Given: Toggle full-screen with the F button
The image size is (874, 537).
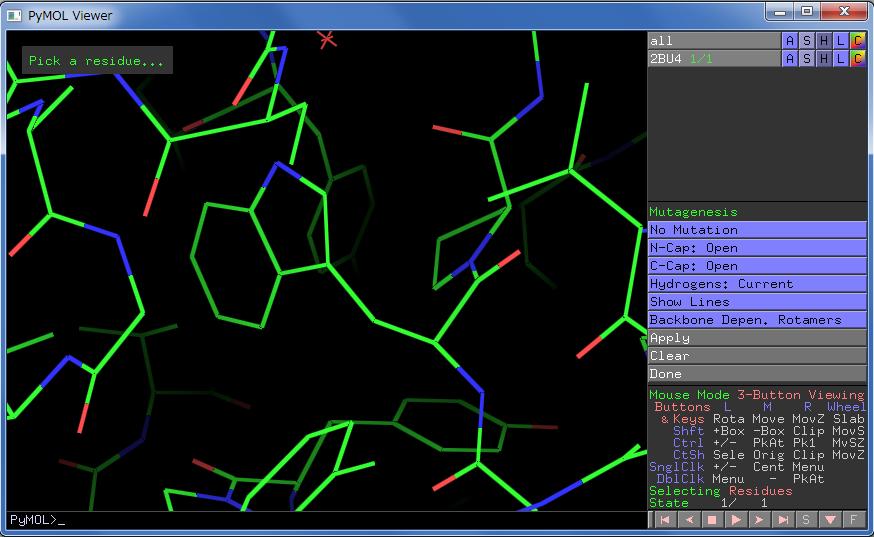Looking at the screenshot, I should pyautogui.click(x=853, y=520).
